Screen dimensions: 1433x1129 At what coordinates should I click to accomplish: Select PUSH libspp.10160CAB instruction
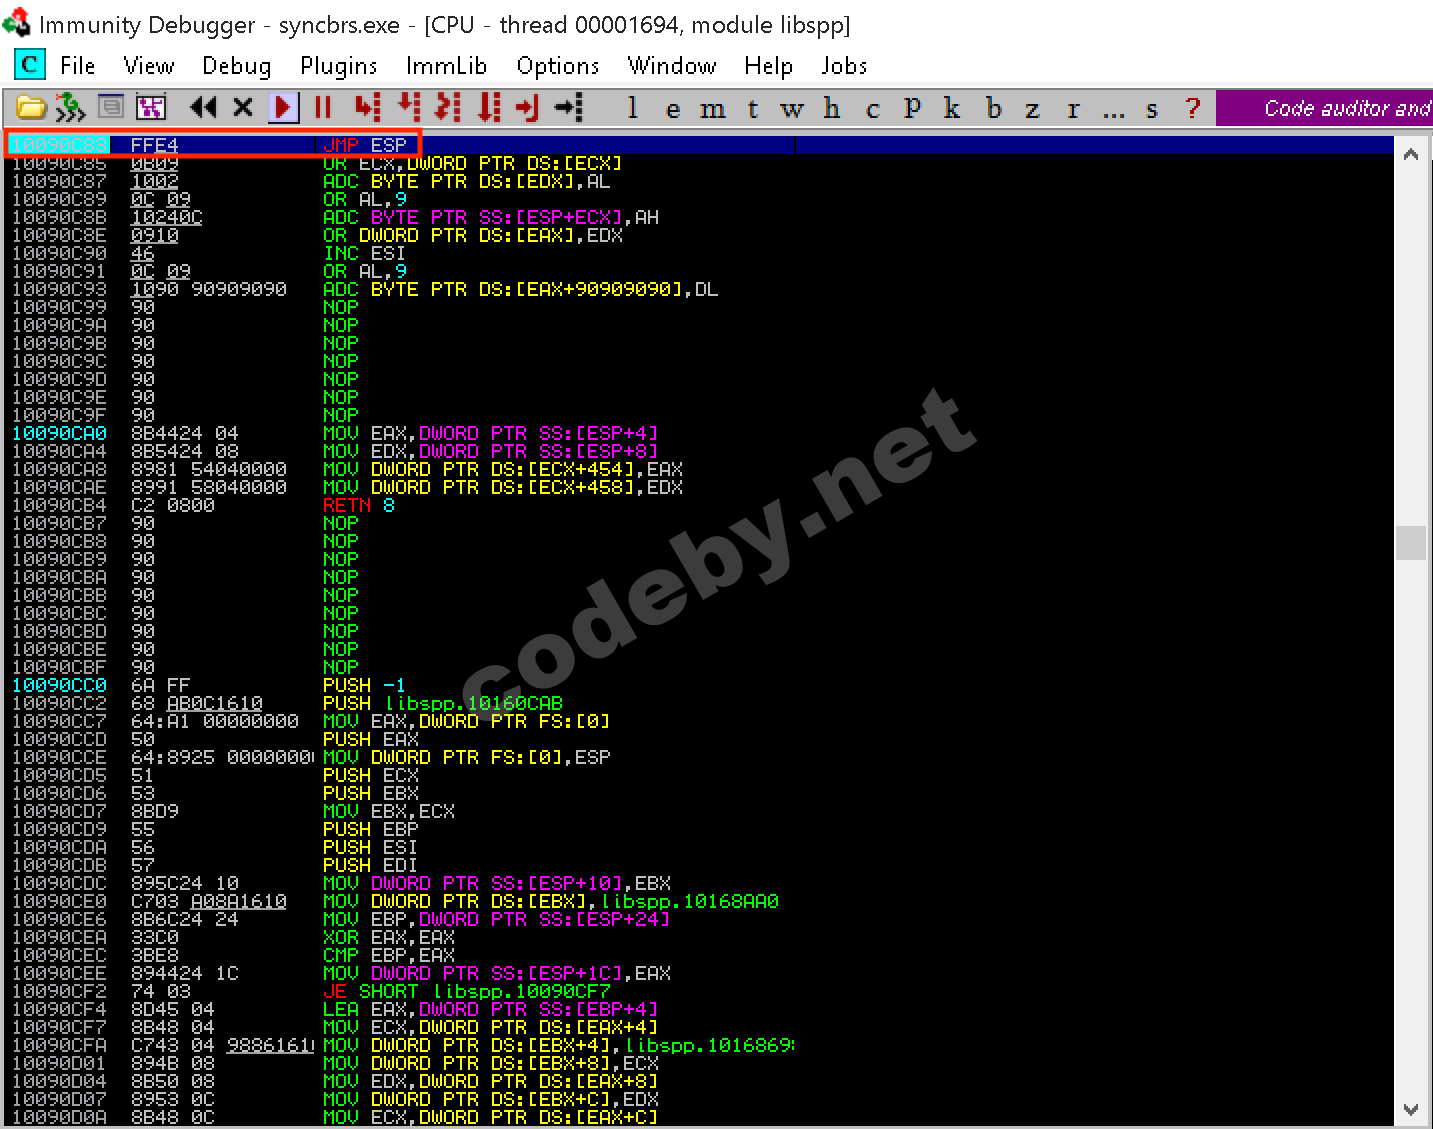pos(443,704)
